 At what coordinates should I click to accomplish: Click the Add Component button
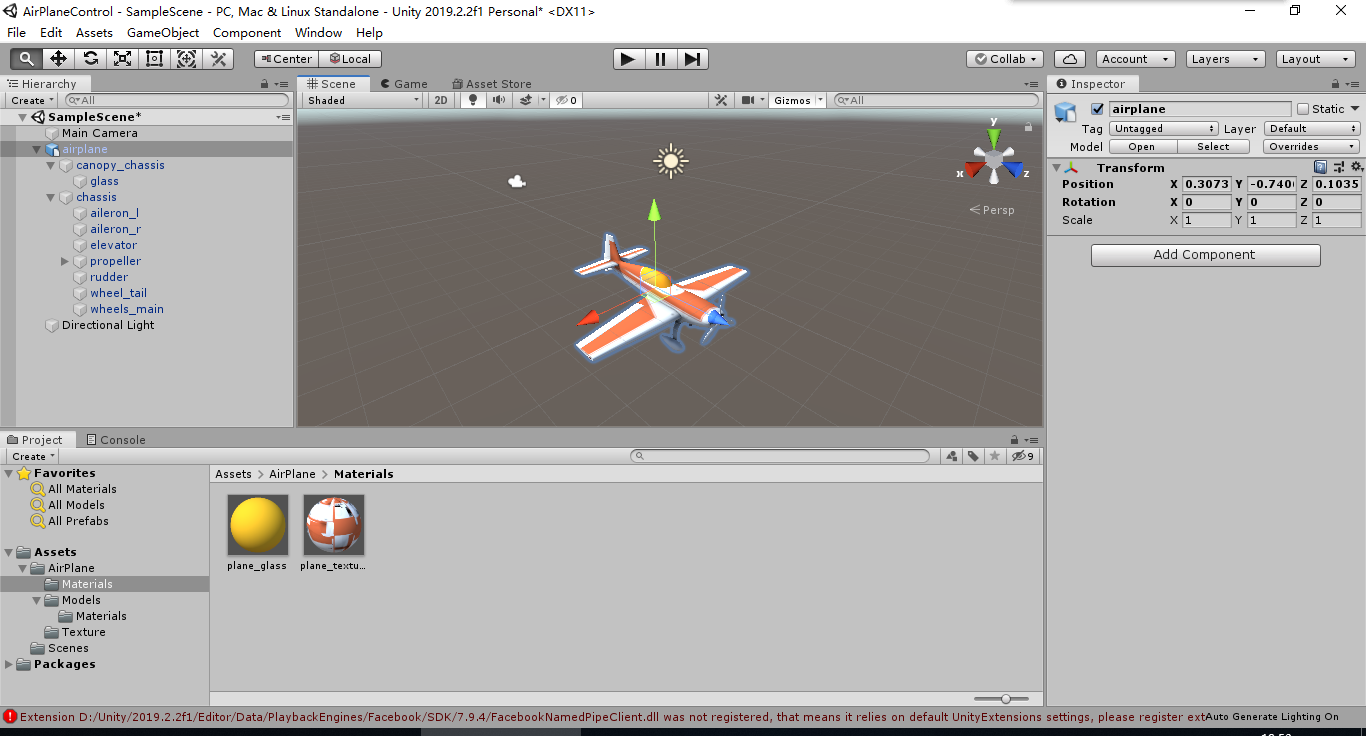point(1204,255)
